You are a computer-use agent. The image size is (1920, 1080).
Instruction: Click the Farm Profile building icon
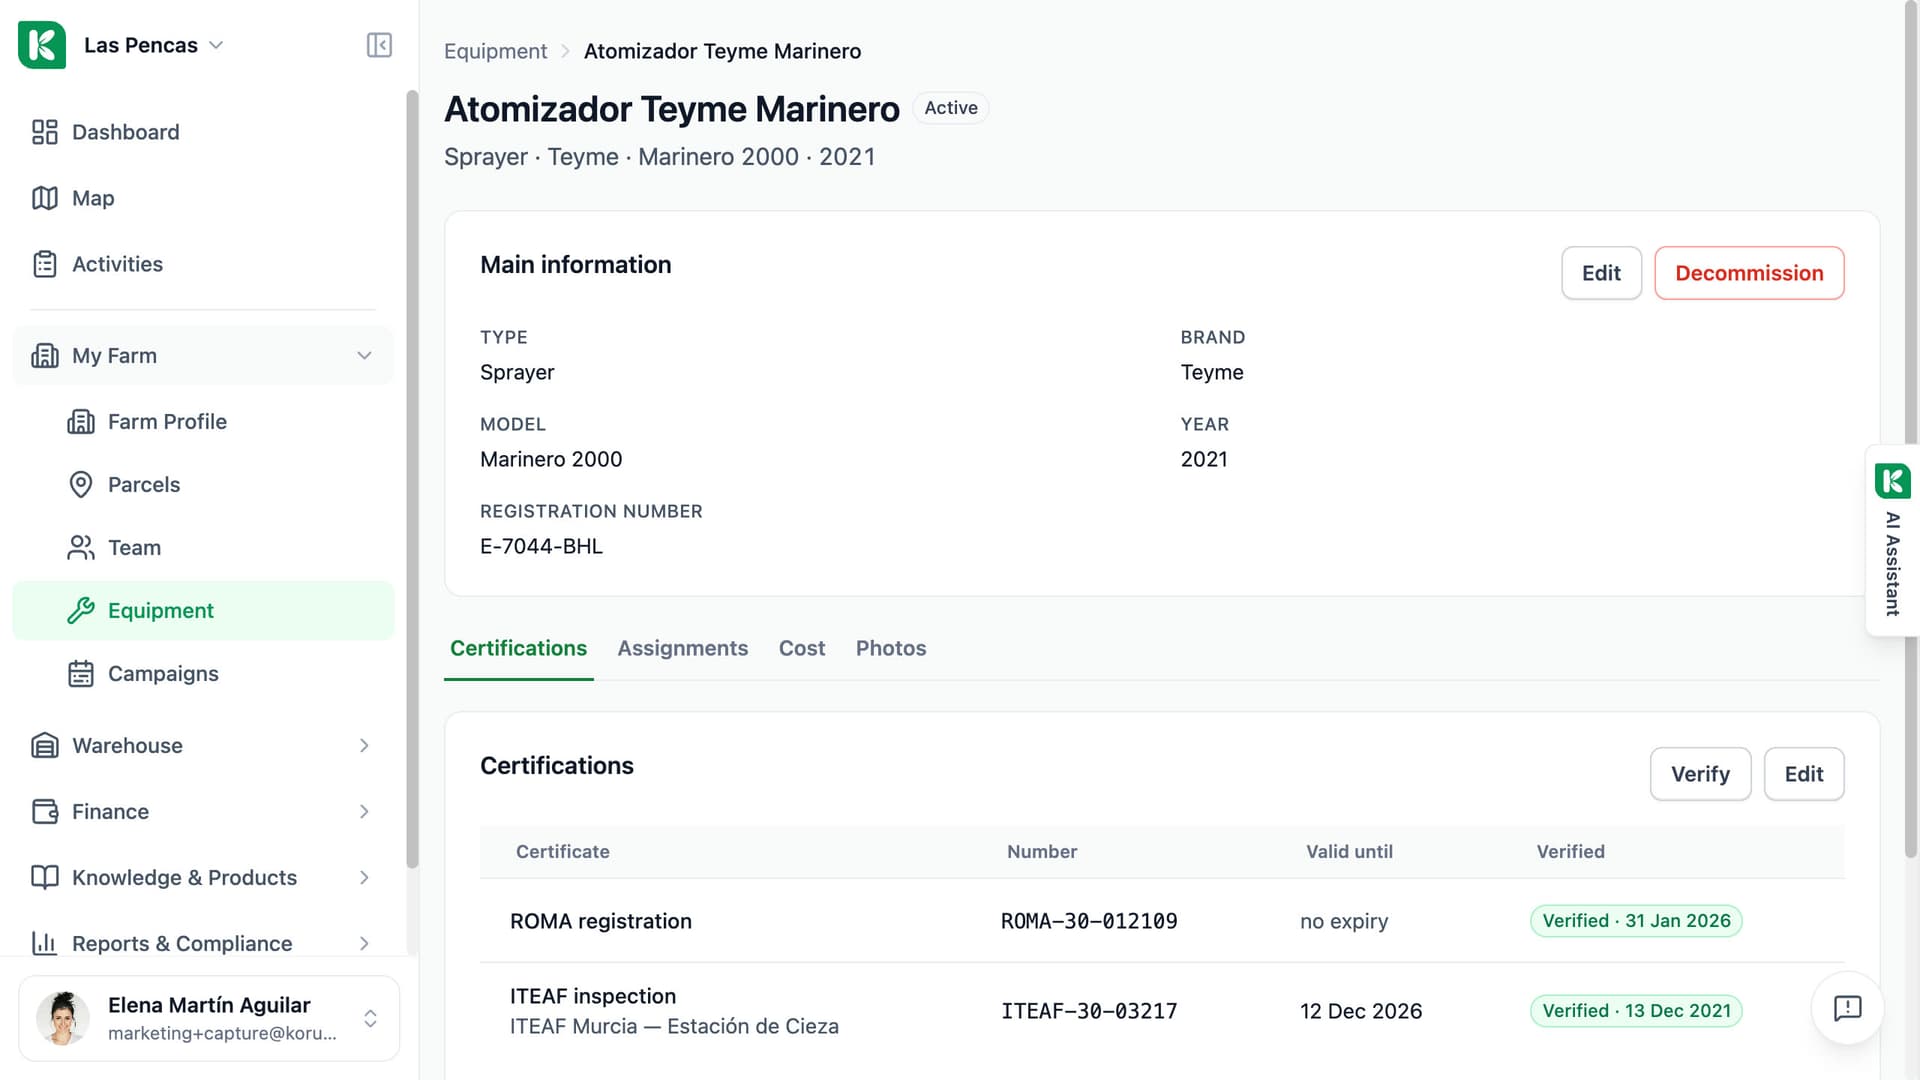[81, 422]
